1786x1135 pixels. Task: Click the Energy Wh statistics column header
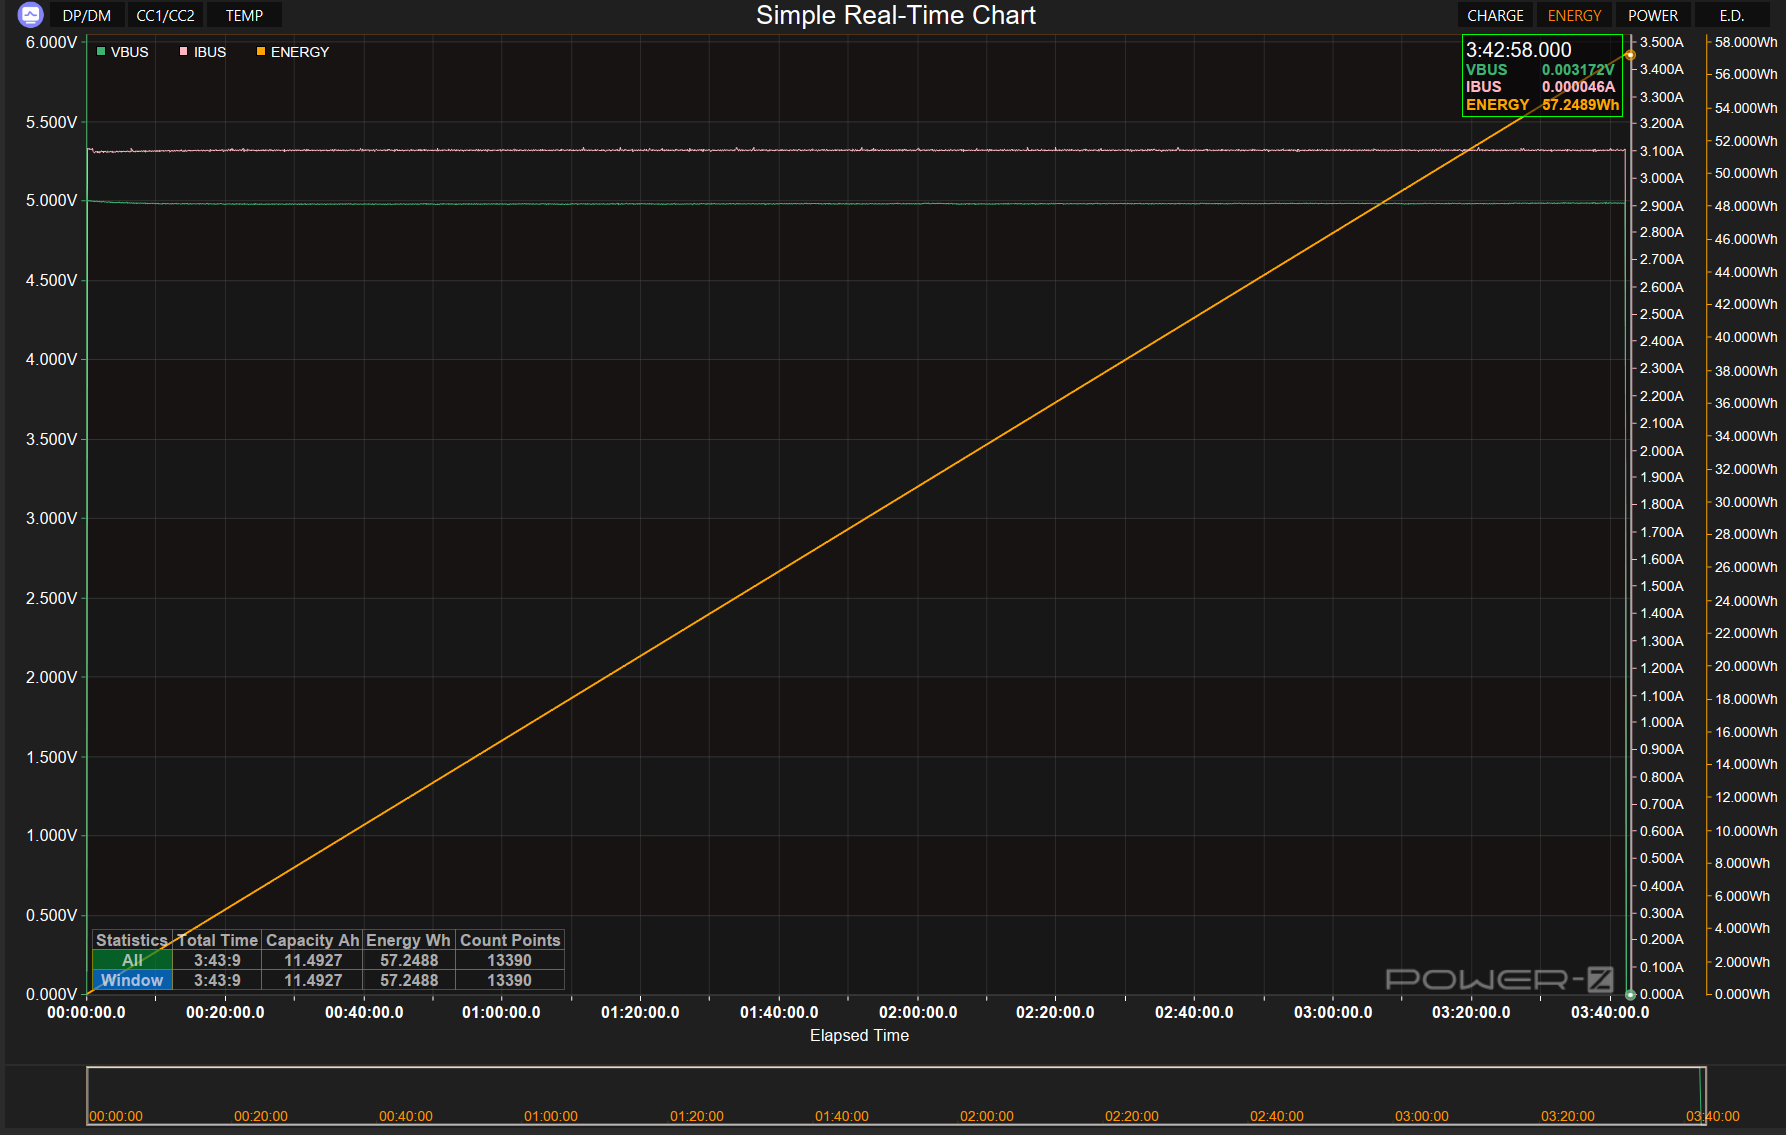tap(408, 940)
